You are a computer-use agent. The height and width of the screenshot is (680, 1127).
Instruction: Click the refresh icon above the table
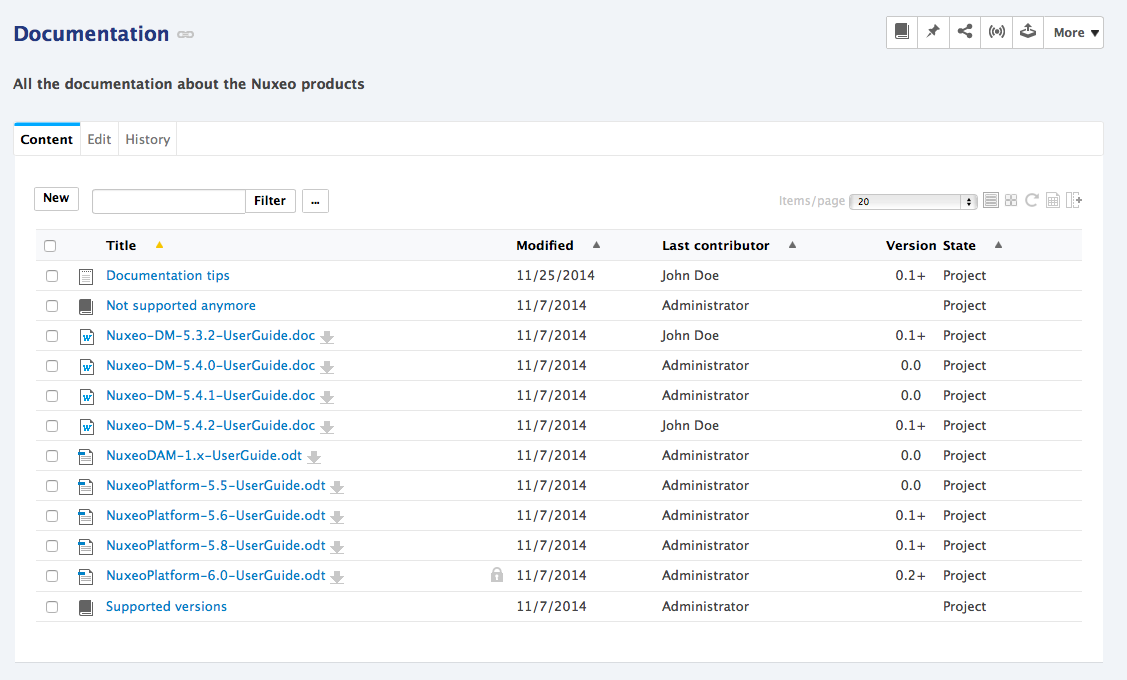1031,201
